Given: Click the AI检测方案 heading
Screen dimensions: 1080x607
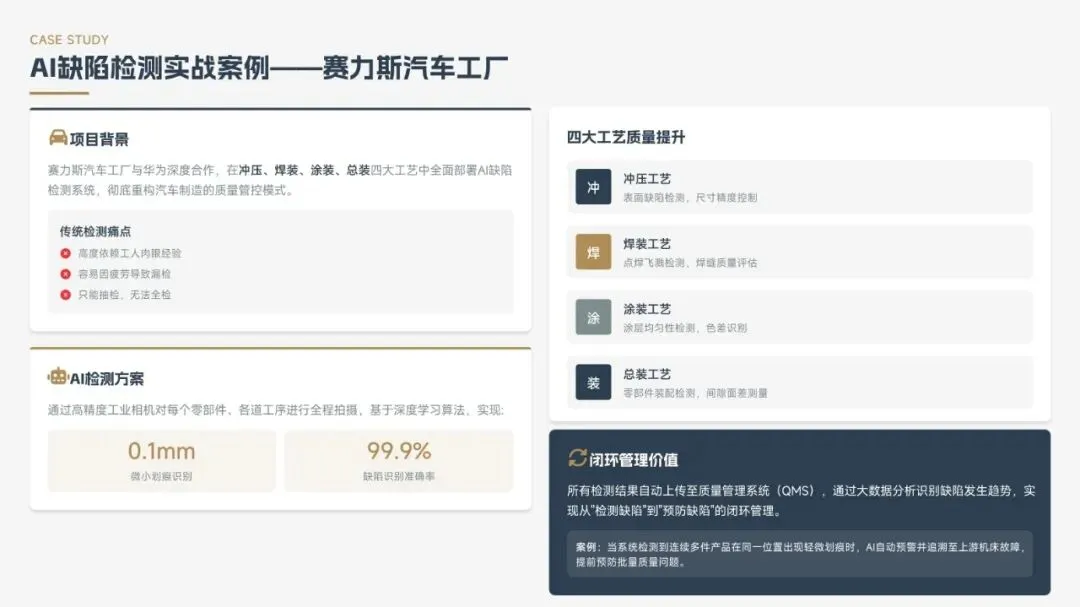Looking at the screenshot, I should pyautogui.click(x=107, y=379).
